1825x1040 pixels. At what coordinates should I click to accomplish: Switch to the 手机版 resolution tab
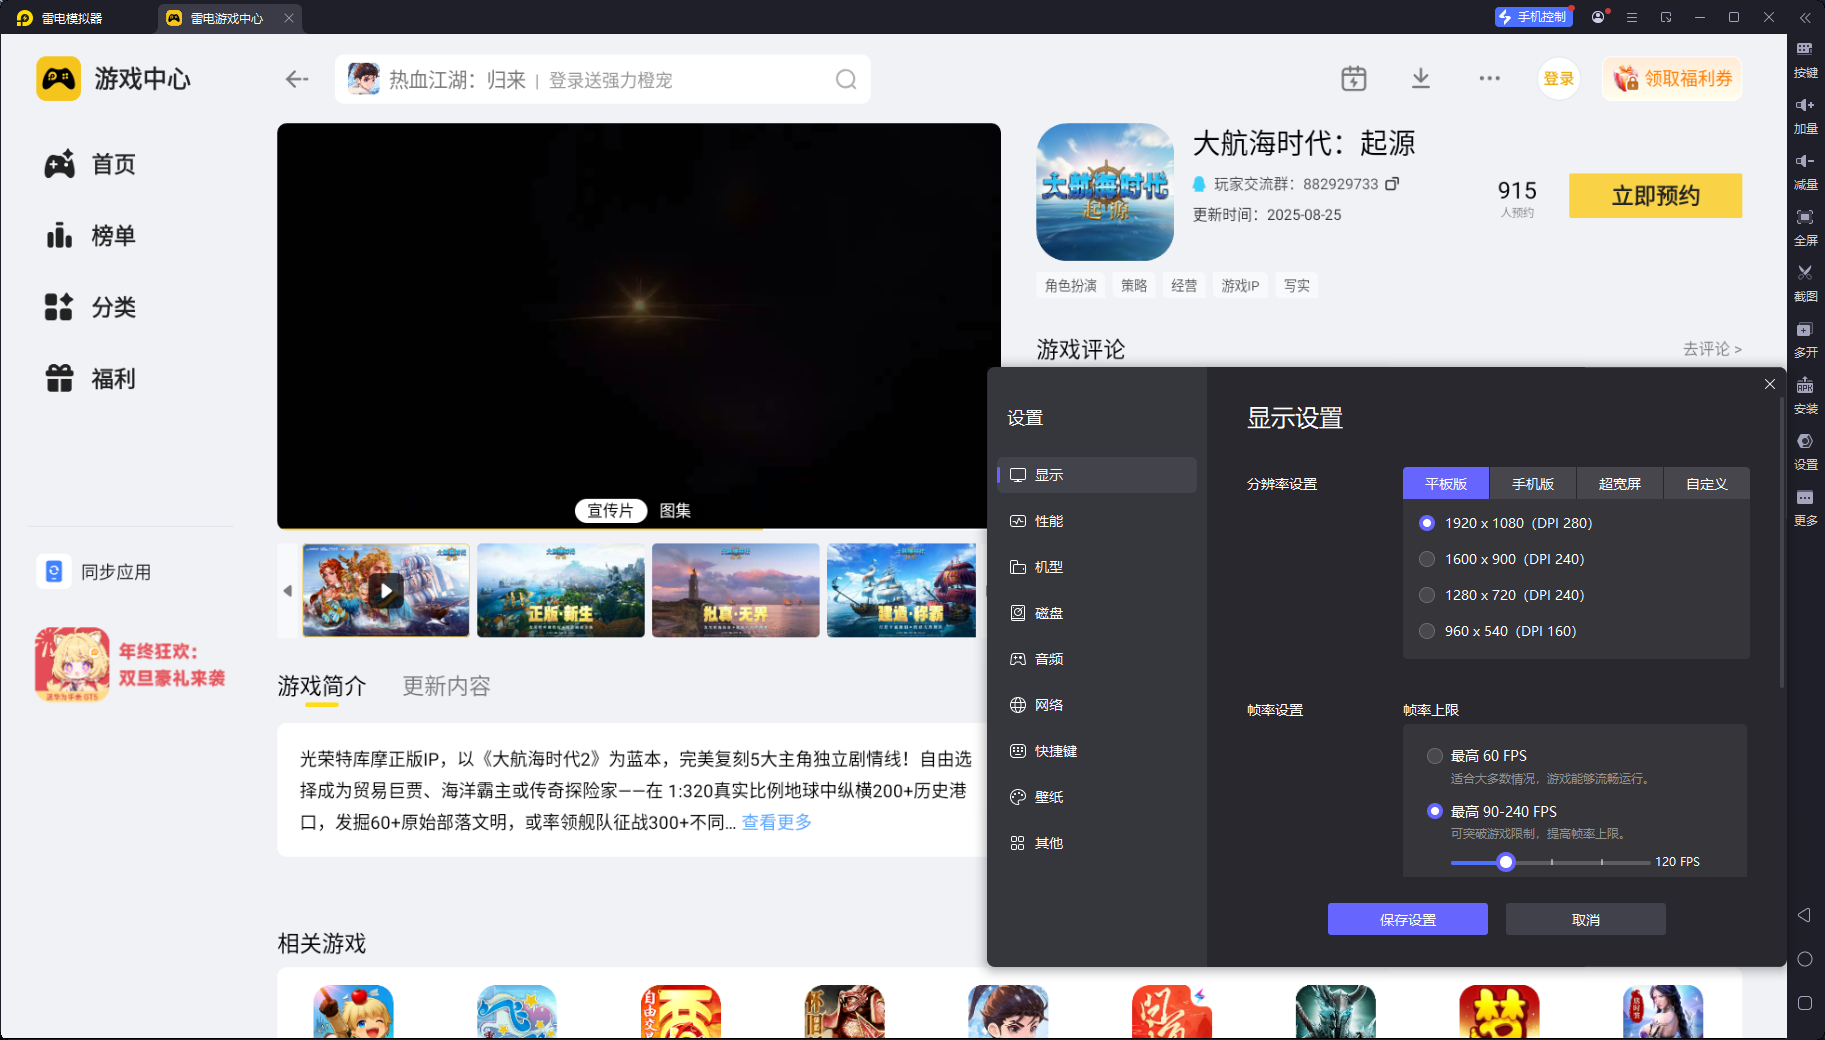click(x=1532, y=484)
